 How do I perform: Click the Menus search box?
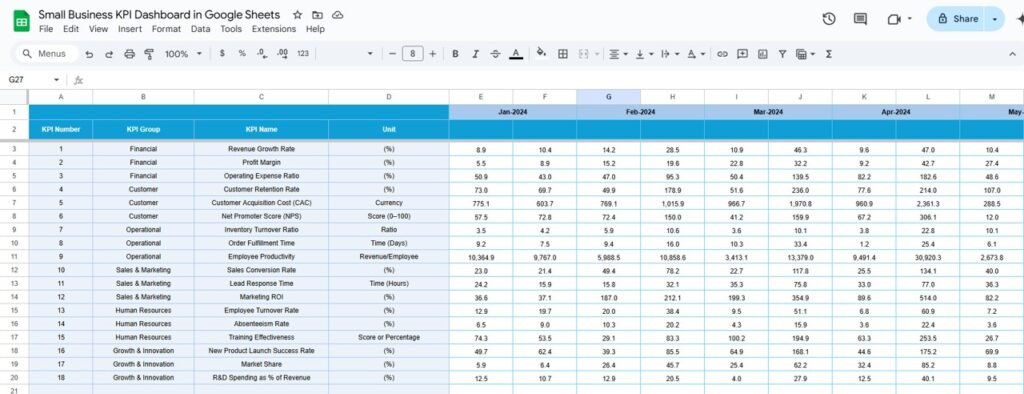point(46,54)
